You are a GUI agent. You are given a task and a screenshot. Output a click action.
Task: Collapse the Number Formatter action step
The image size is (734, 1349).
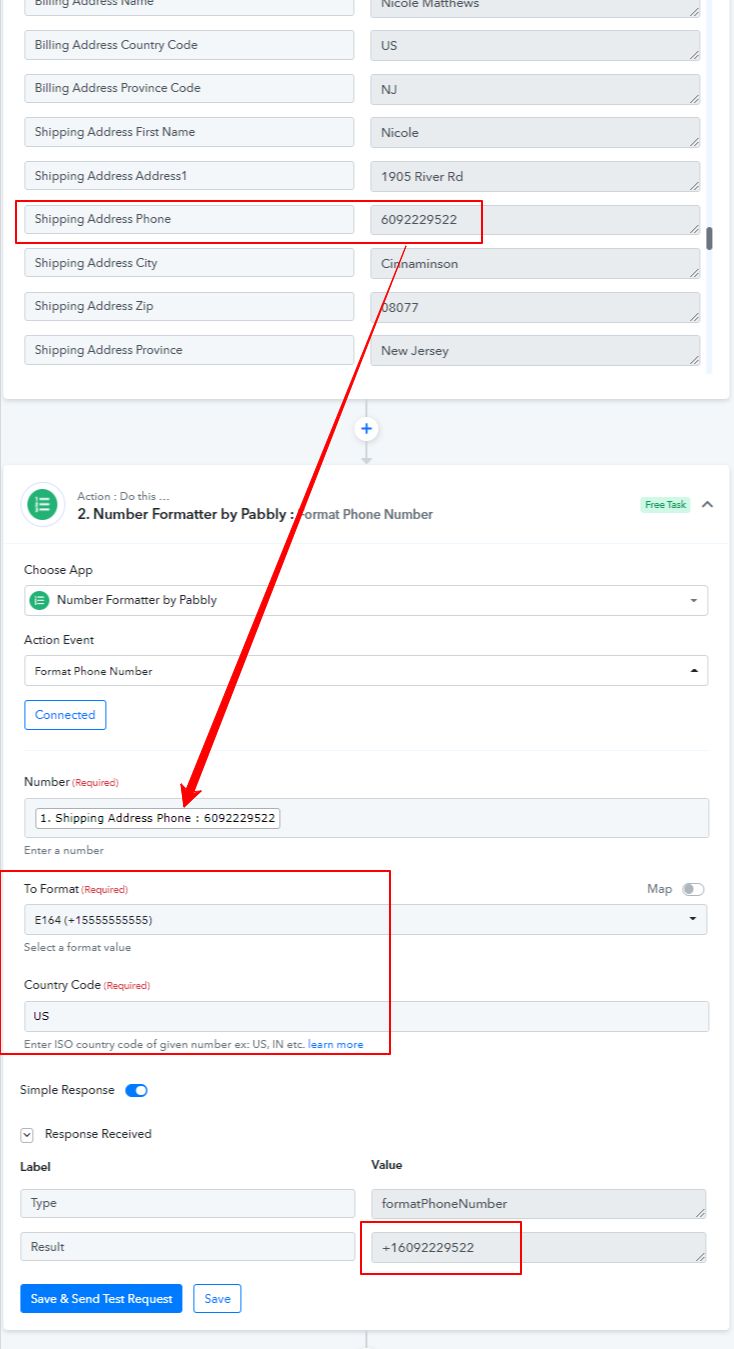tap(707, 505)
